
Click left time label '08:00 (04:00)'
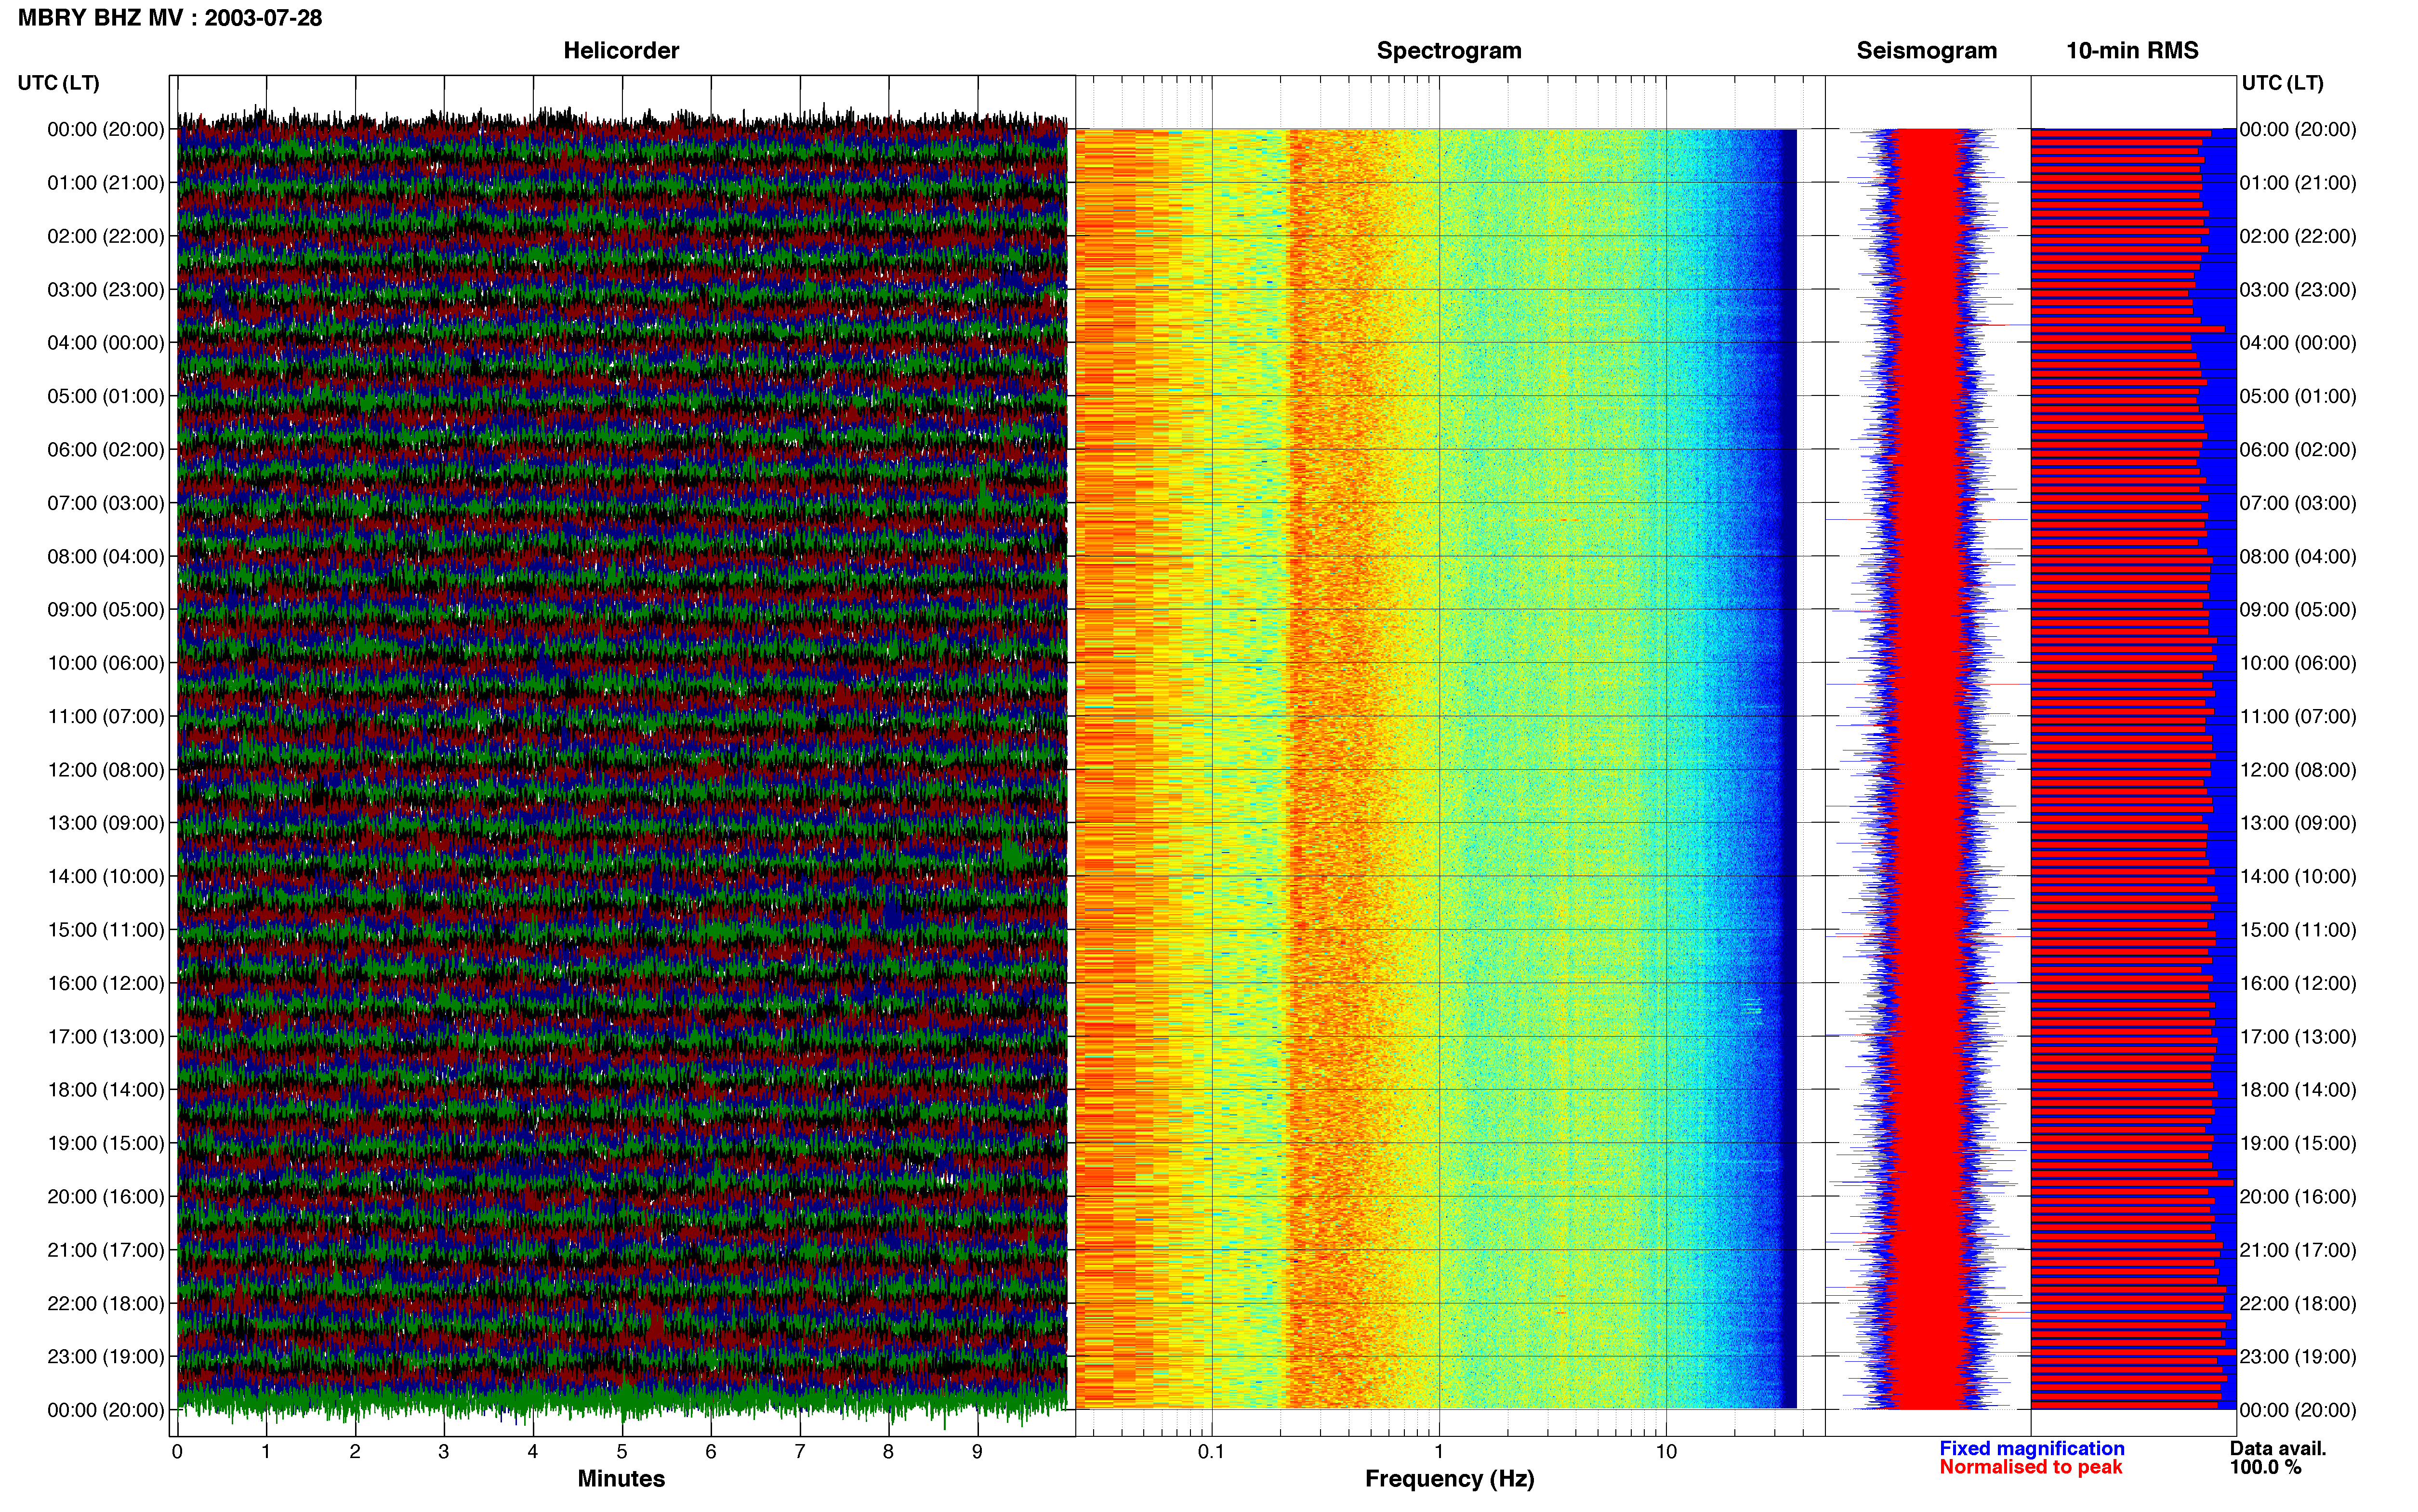[x=106, y=556]
